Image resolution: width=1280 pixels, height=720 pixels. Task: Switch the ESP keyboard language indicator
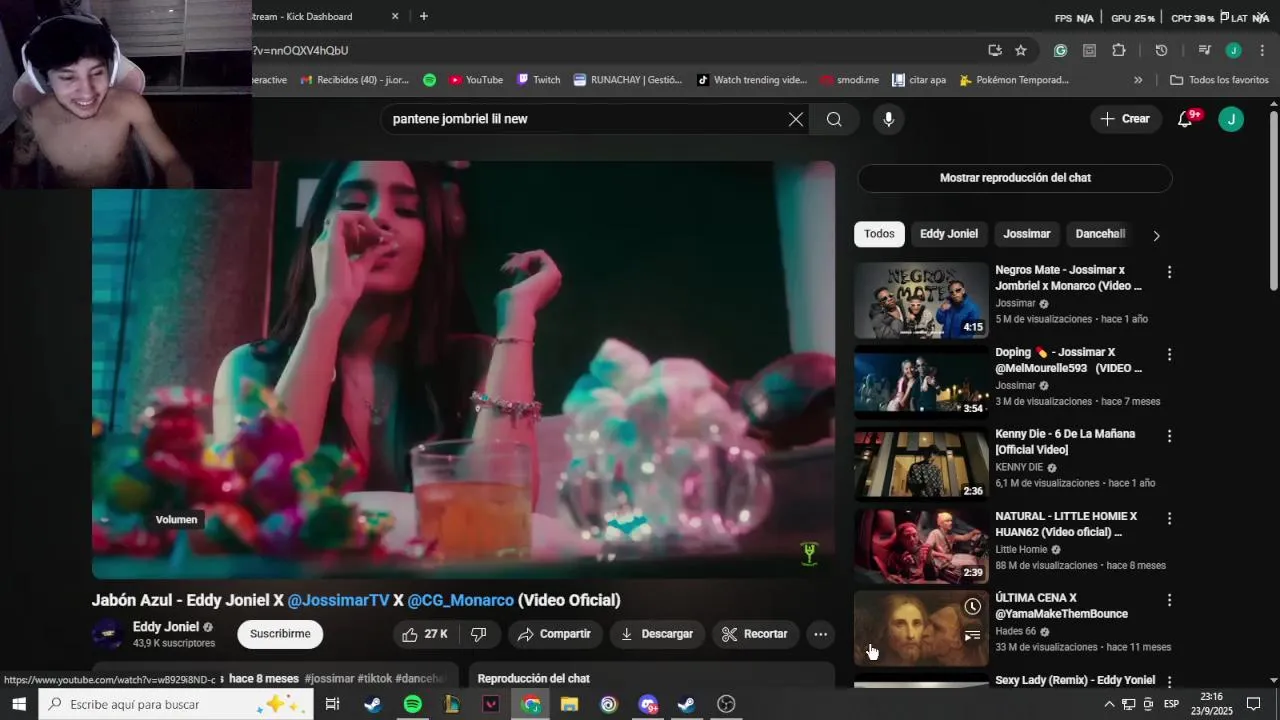(x=1171, y=704)
